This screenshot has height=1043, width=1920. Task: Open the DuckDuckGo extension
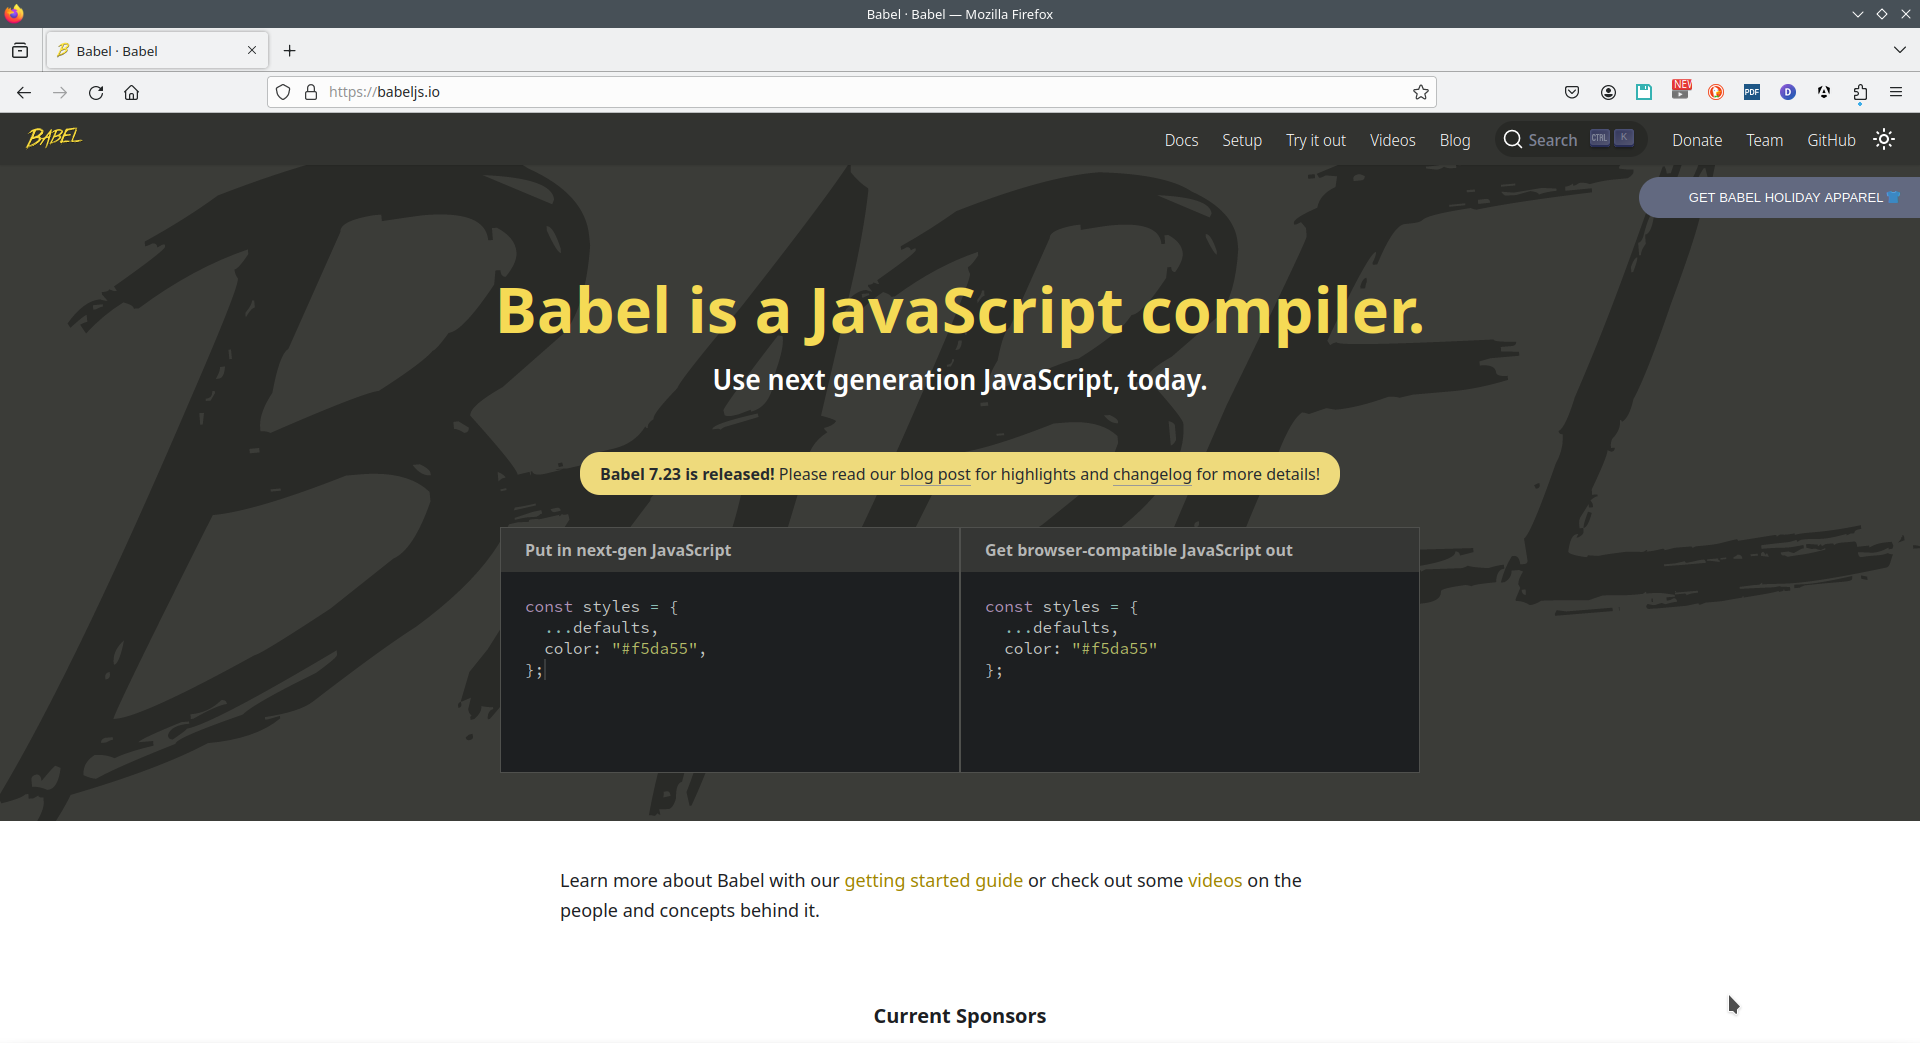pyautogui.click(x=1716, y=92)
